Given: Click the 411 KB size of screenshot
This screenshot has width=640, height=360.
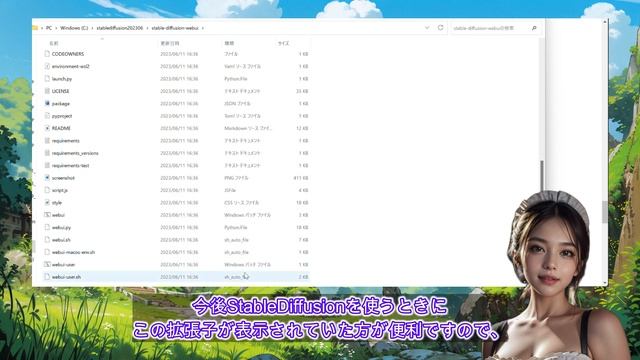Looking at the screenshot, I should point(301,178).
